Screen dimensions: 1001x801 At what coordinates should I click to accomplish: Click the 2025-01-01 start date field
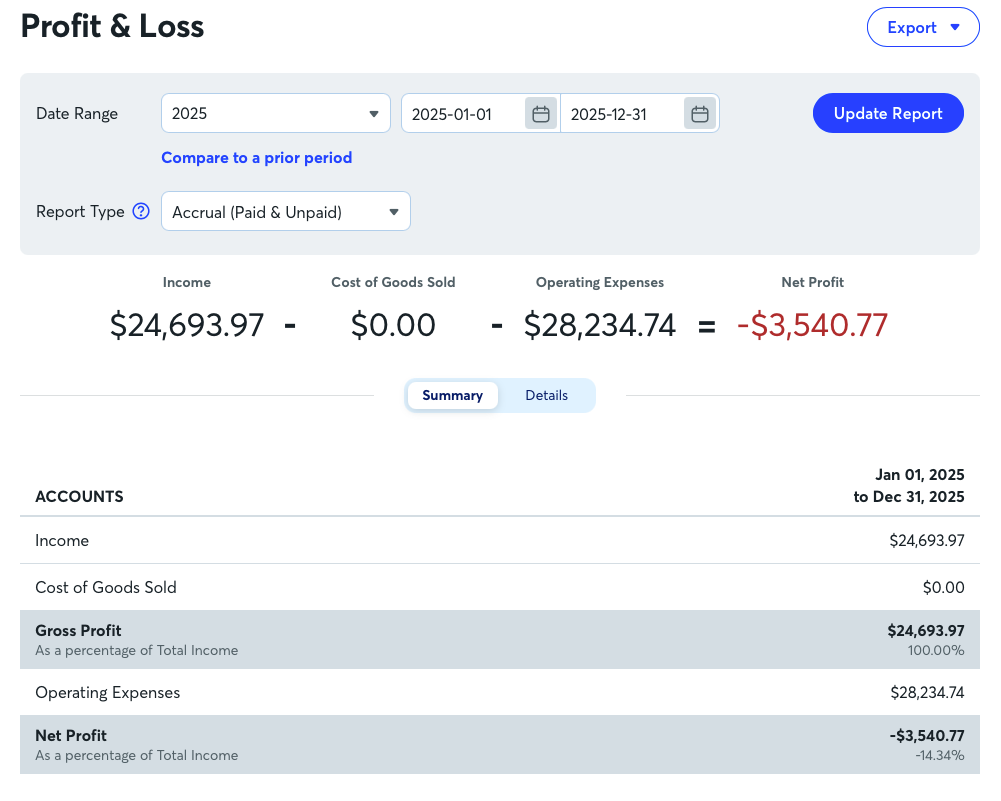click(x=462, y=114)
